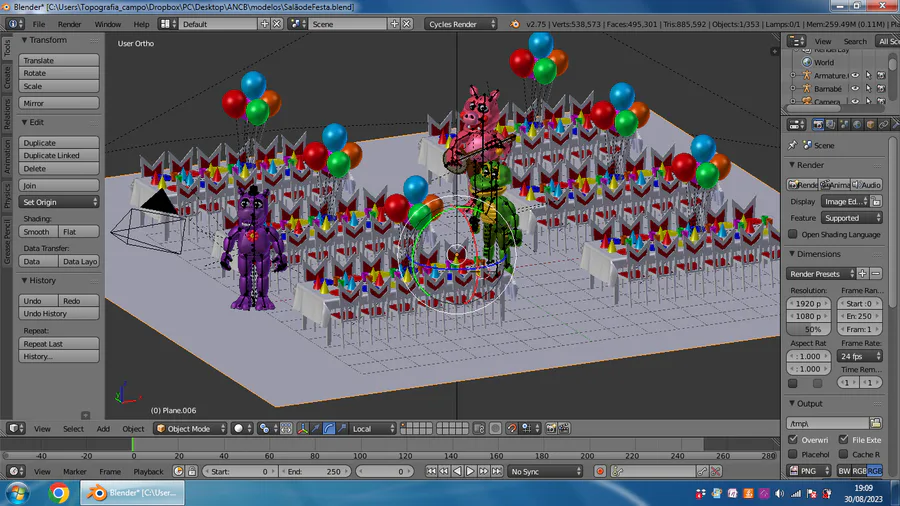The width and height of the screenshot is (900, 506).
Task: Open the timeline editor type icon
Action: [x=15, y=472]
